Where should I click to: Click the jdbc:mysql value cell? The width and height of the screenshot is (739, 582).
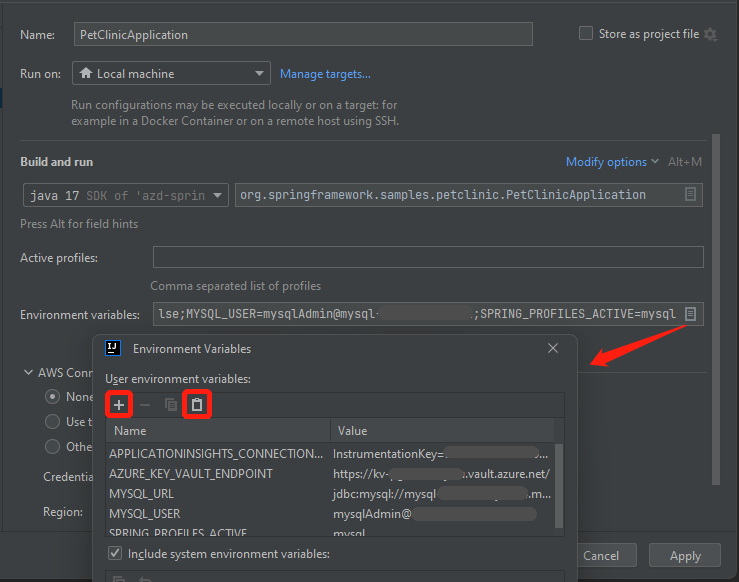coord(442,493)
